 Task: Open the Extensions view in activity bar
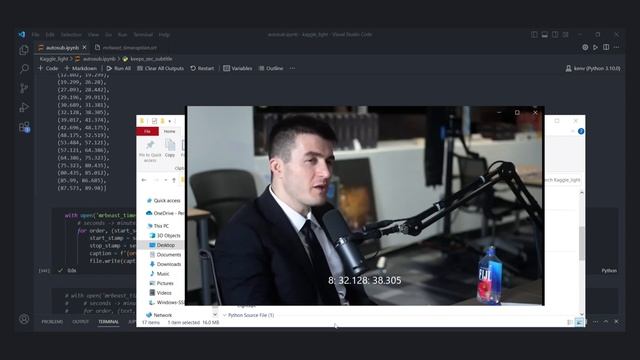click(x=24, y=127)
